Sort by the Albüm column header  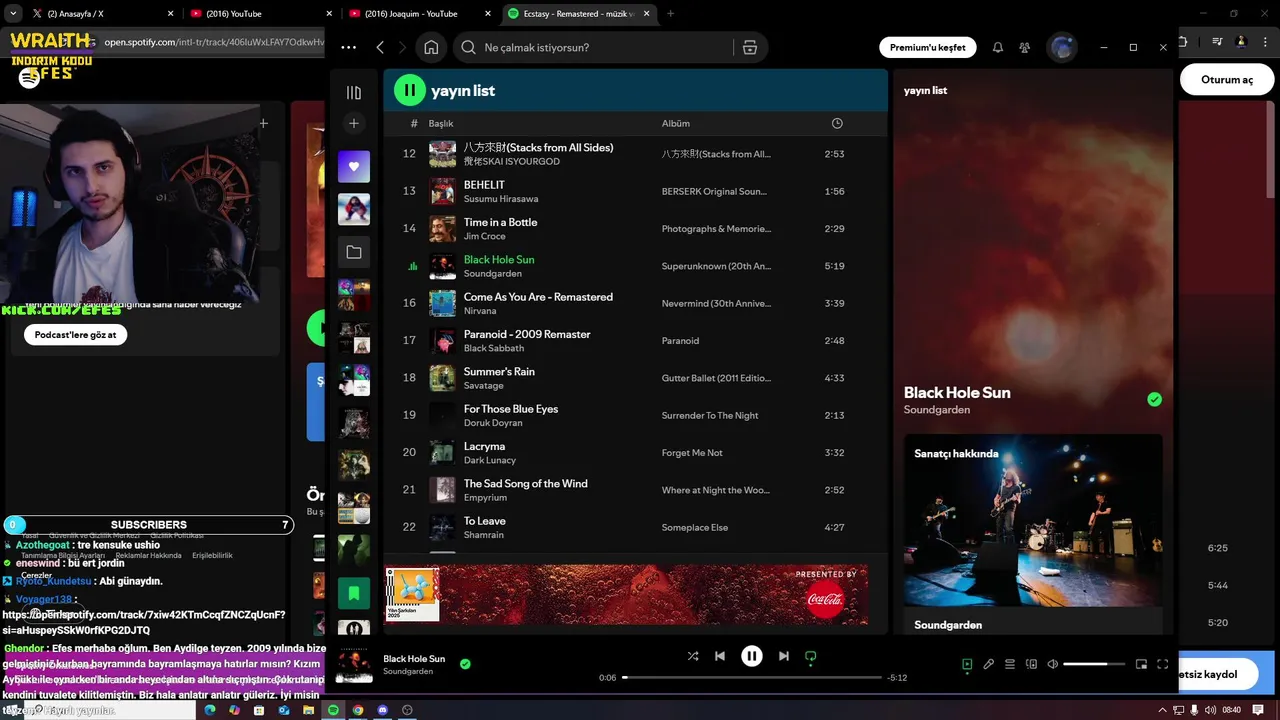676,123
